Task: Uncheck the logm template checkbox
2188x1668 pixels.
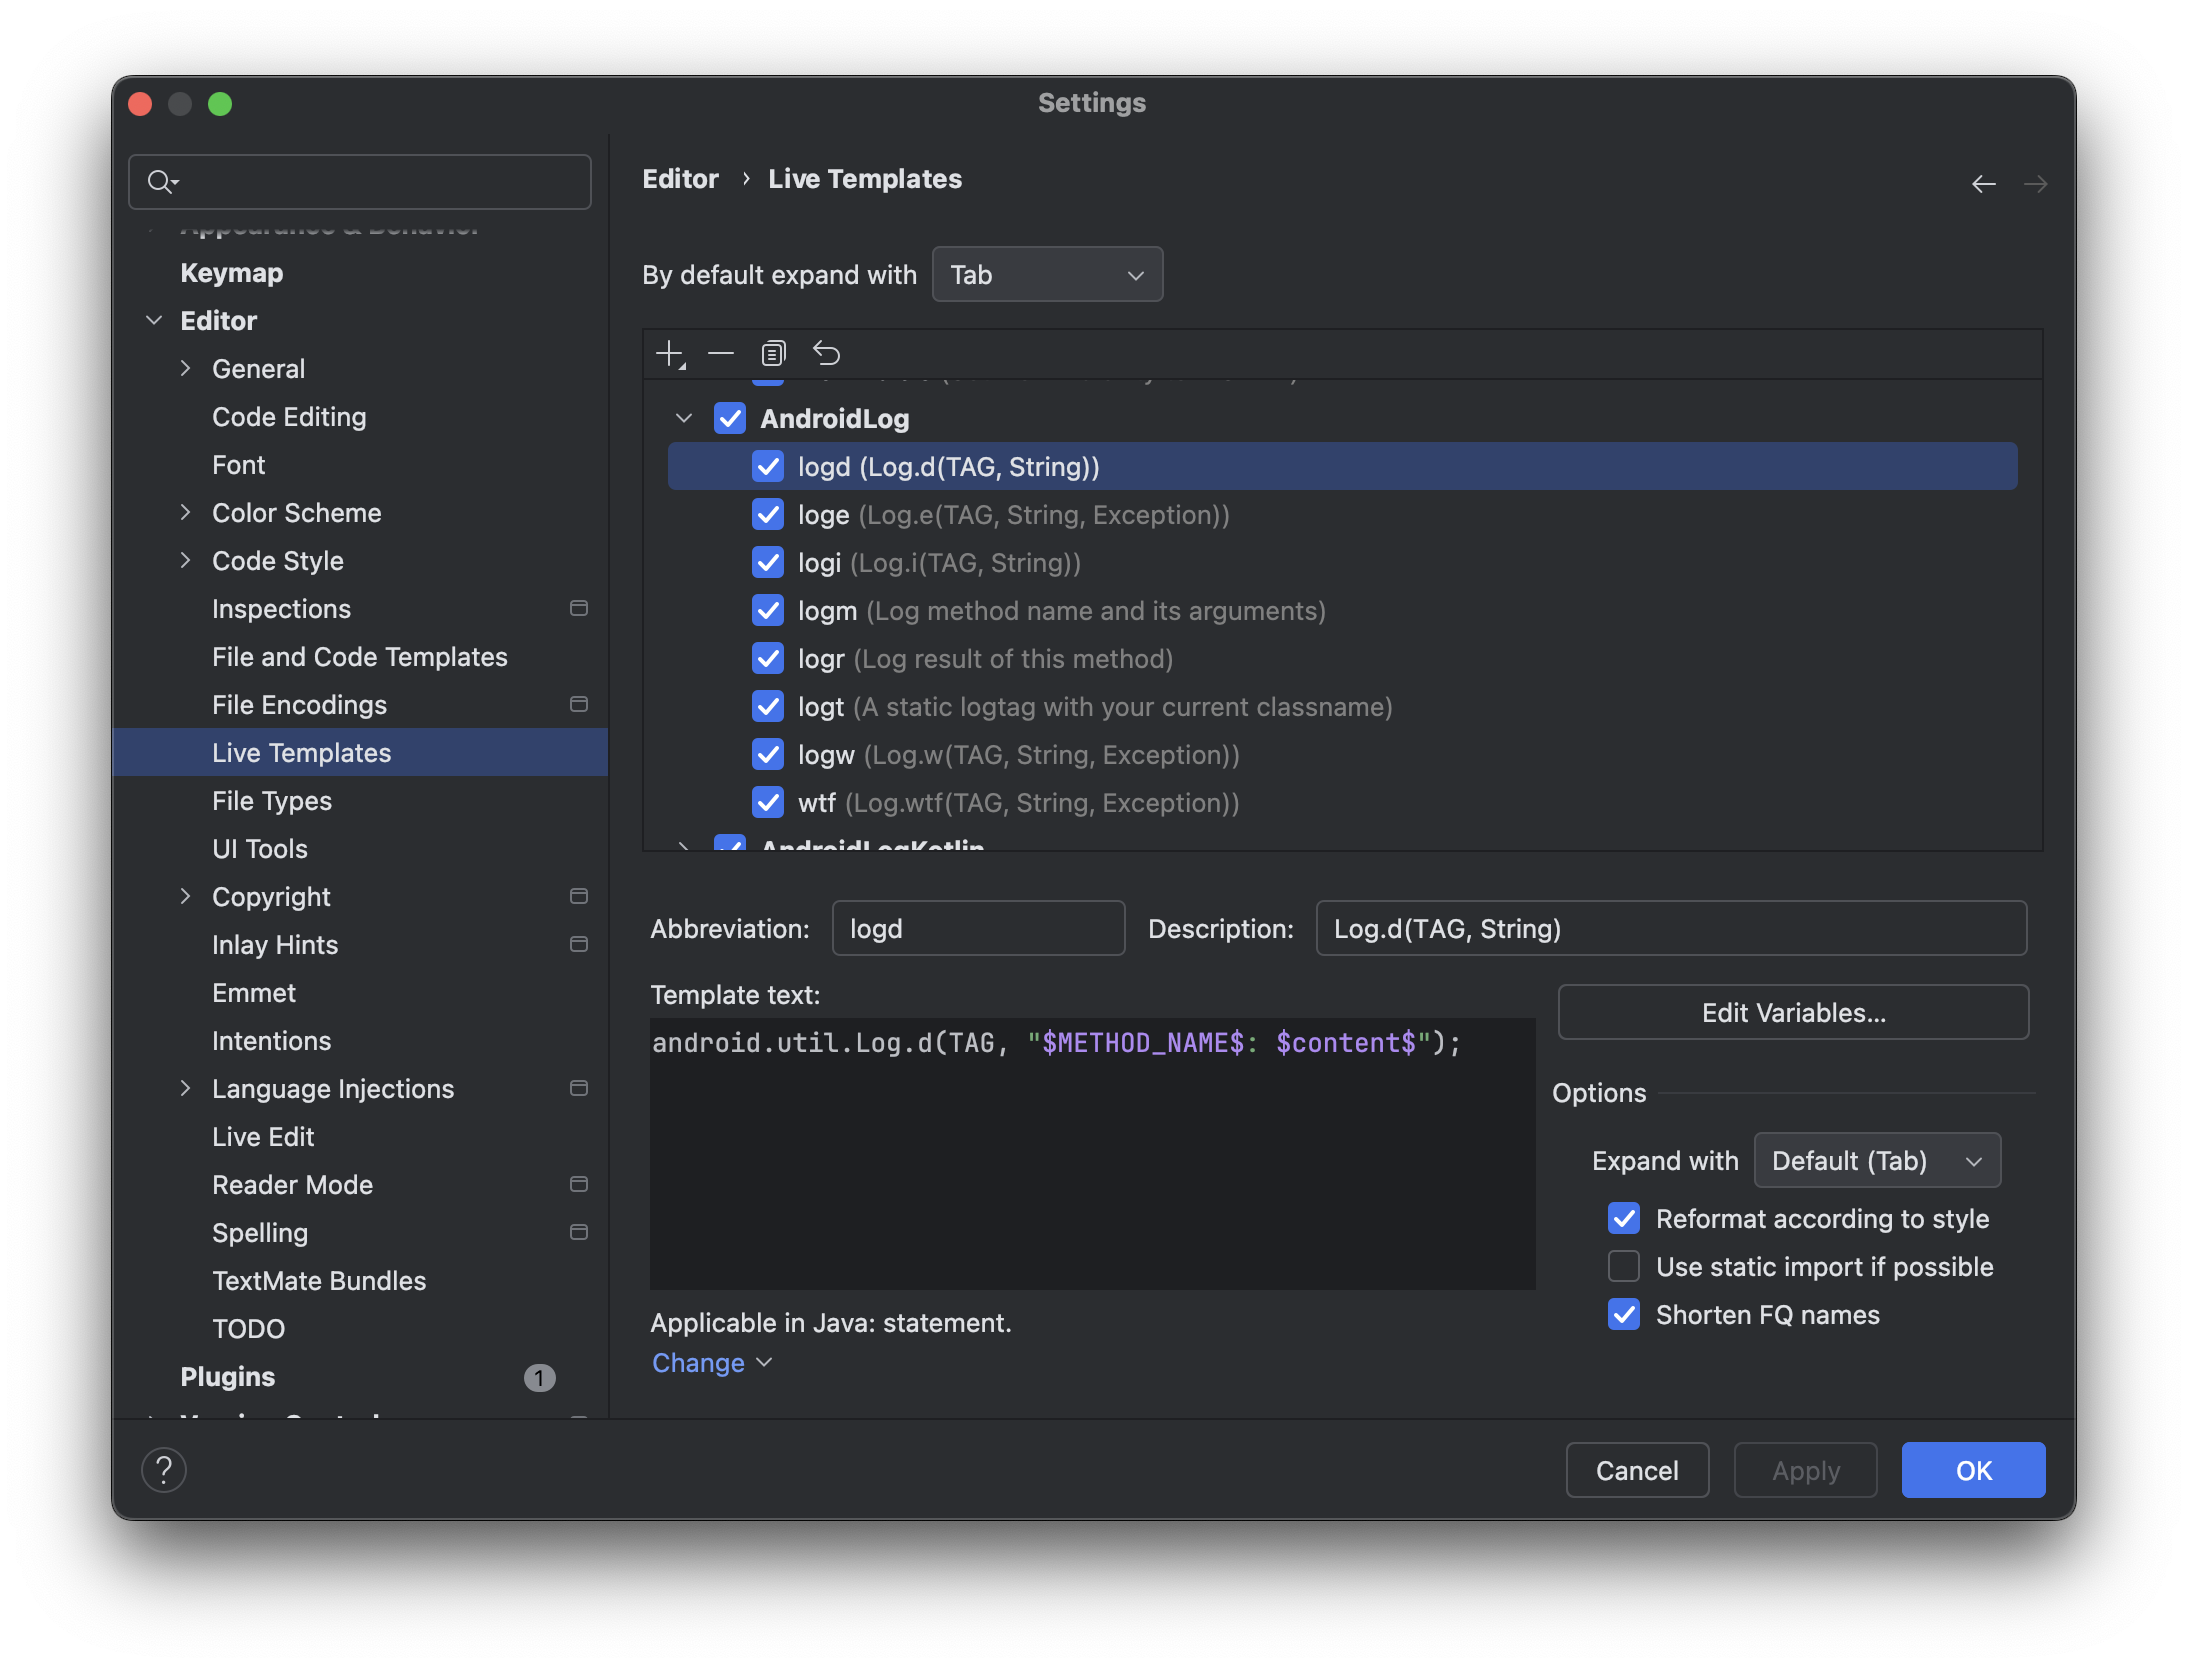Action: (768, 610)
